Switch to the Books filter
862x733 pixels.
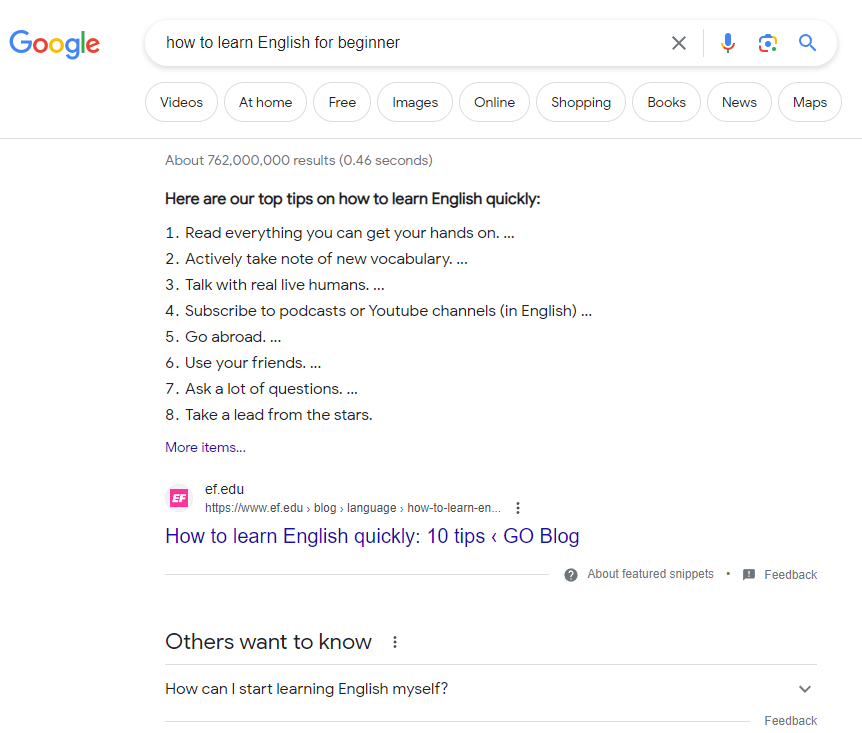coord(666,102)
